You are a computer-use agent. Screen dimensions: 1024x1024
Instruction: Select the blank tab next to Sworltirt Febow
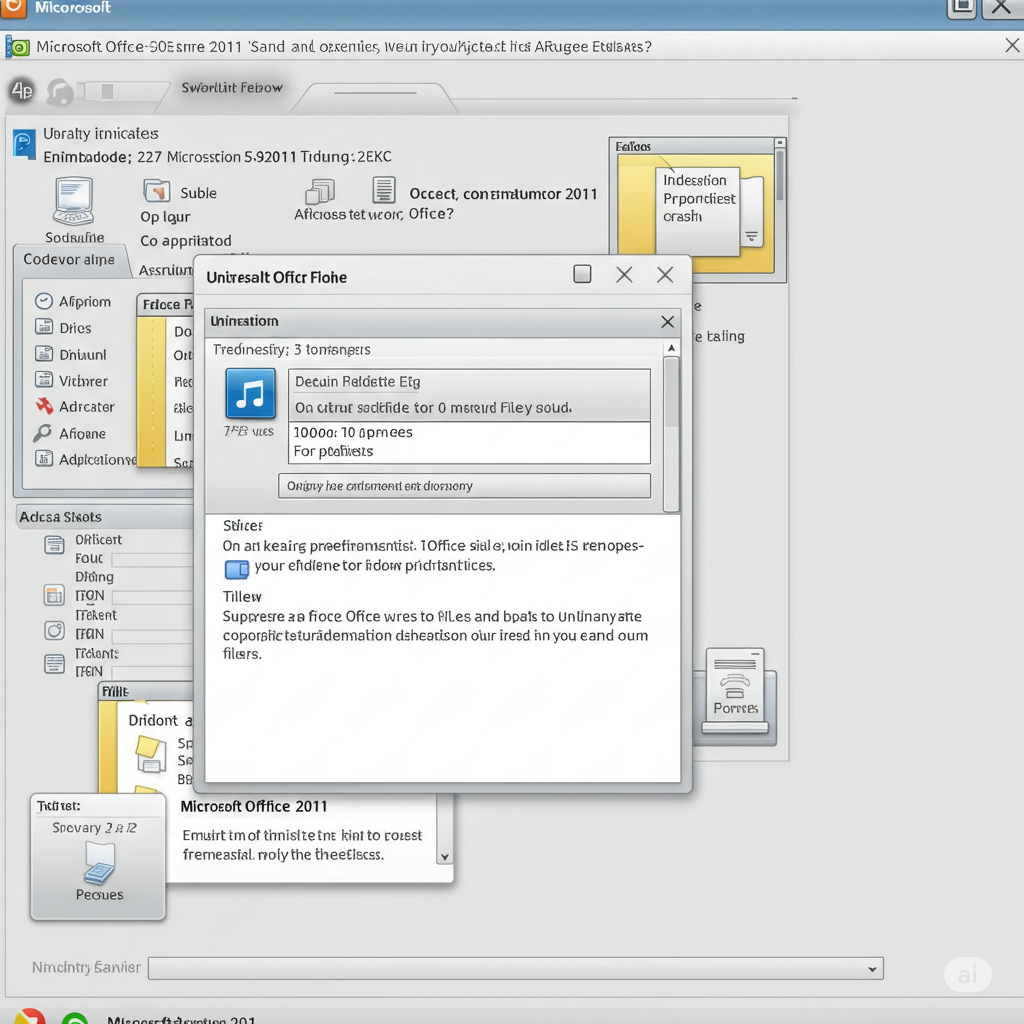[x=375, y=98]
